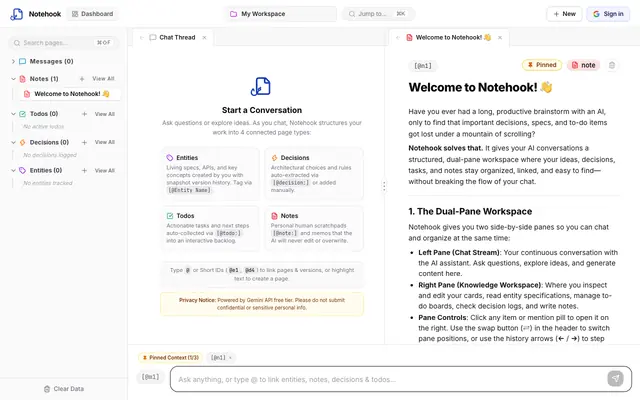
Task: Click the Messages icon in sidebar
Action: [x=22, y=61]
